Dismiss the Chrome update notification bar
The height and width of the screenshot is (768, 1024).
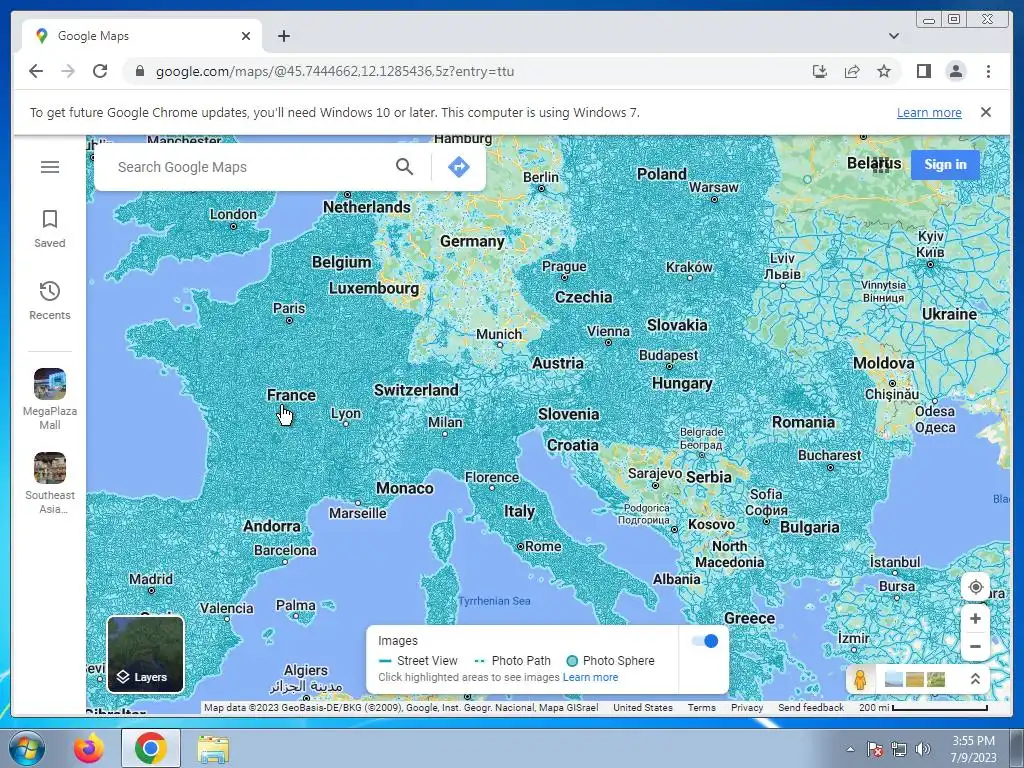point(986,112)
